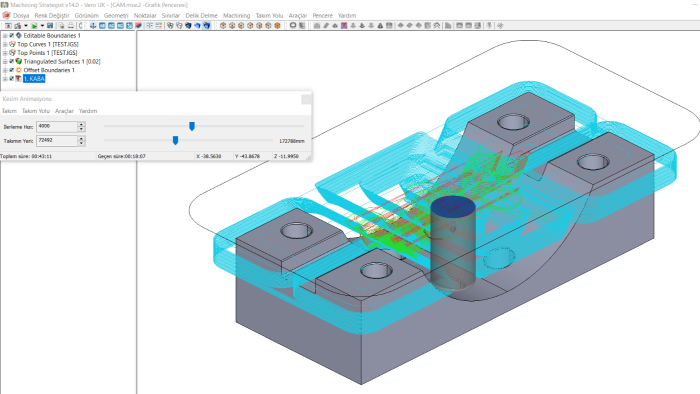This screenshot has height=394, width=700.
Task: Open the Delik Delme menu
Action: tap(201, 15)
